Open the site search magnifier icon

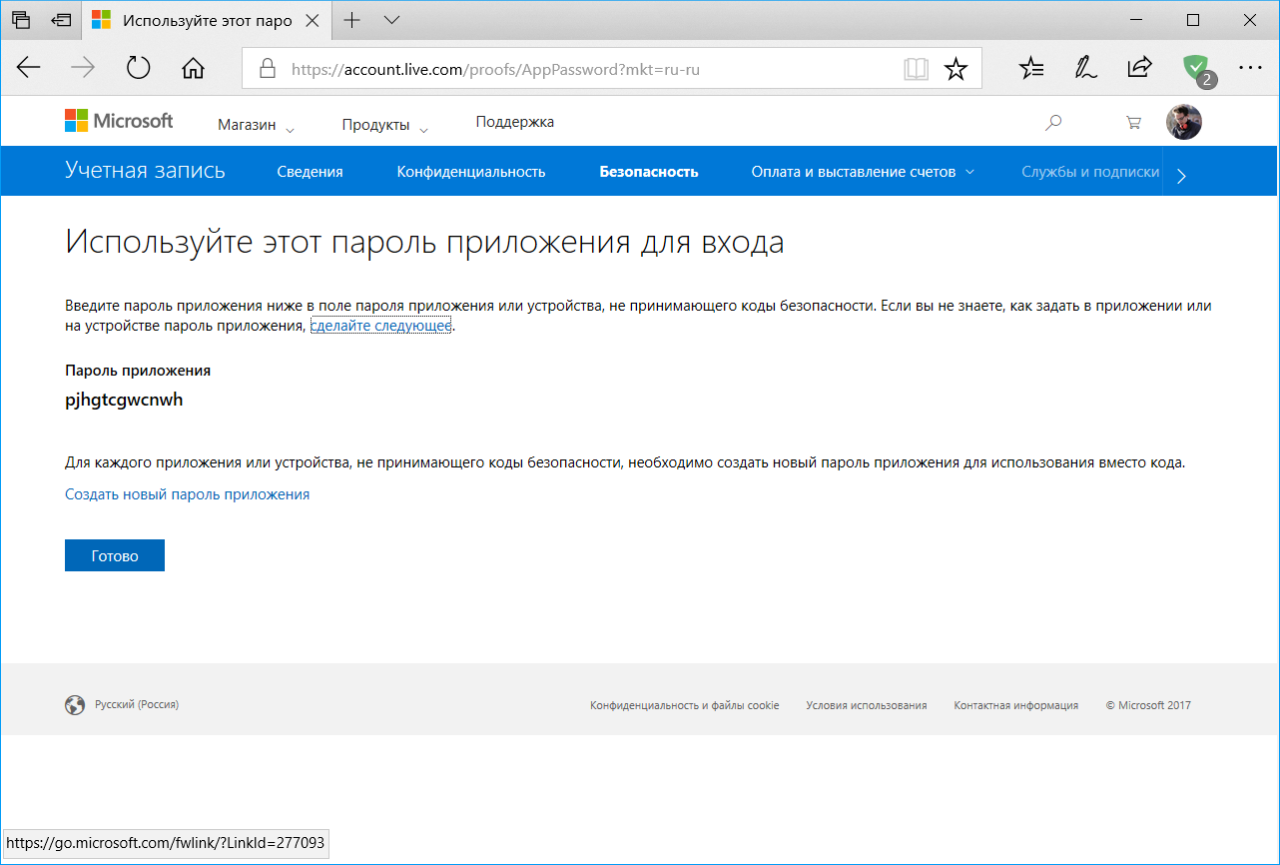[x=1053, y=123]
